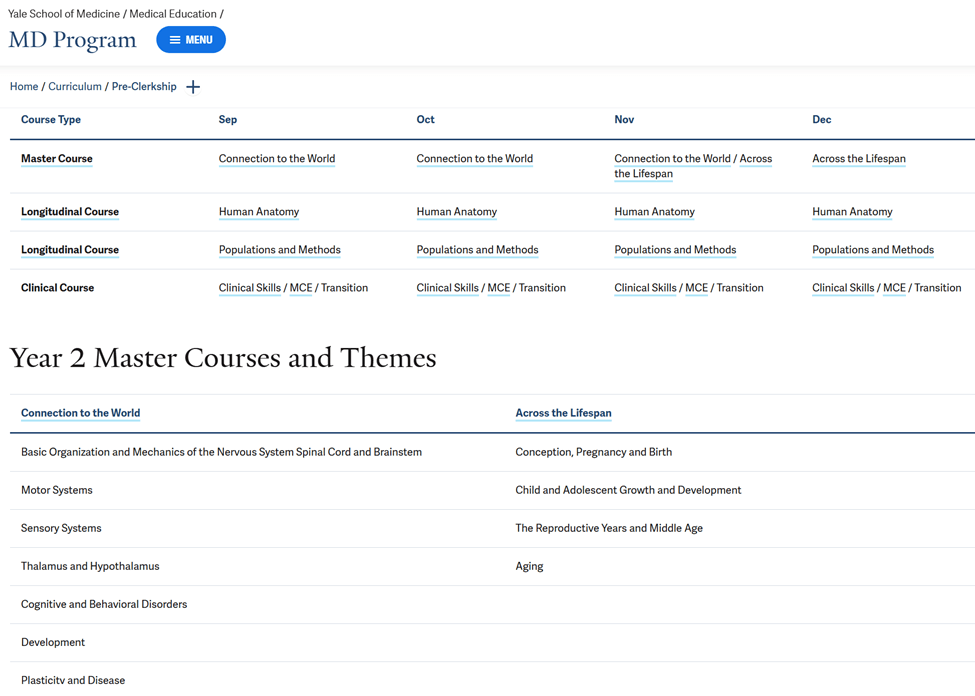Open Populations and Methods under Sep
This screenshot has height=696, width=975.
[x=280, y=249]
